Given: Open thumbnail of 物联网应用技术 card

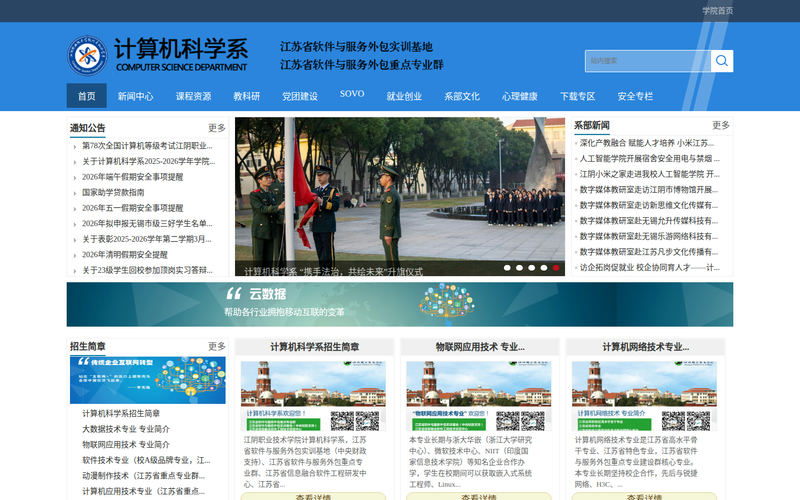Looking at the screenshot, I should tap(479, 396).
